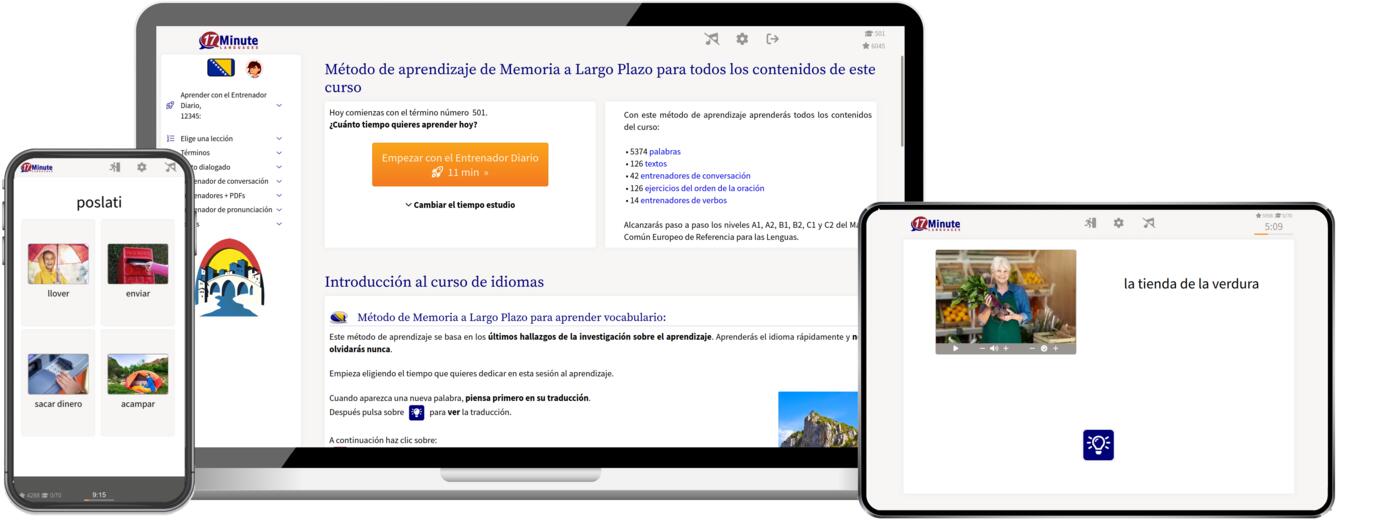Click the 501 score counter in the laptop header
1400x532 pixels.
[x=874, y=34]
